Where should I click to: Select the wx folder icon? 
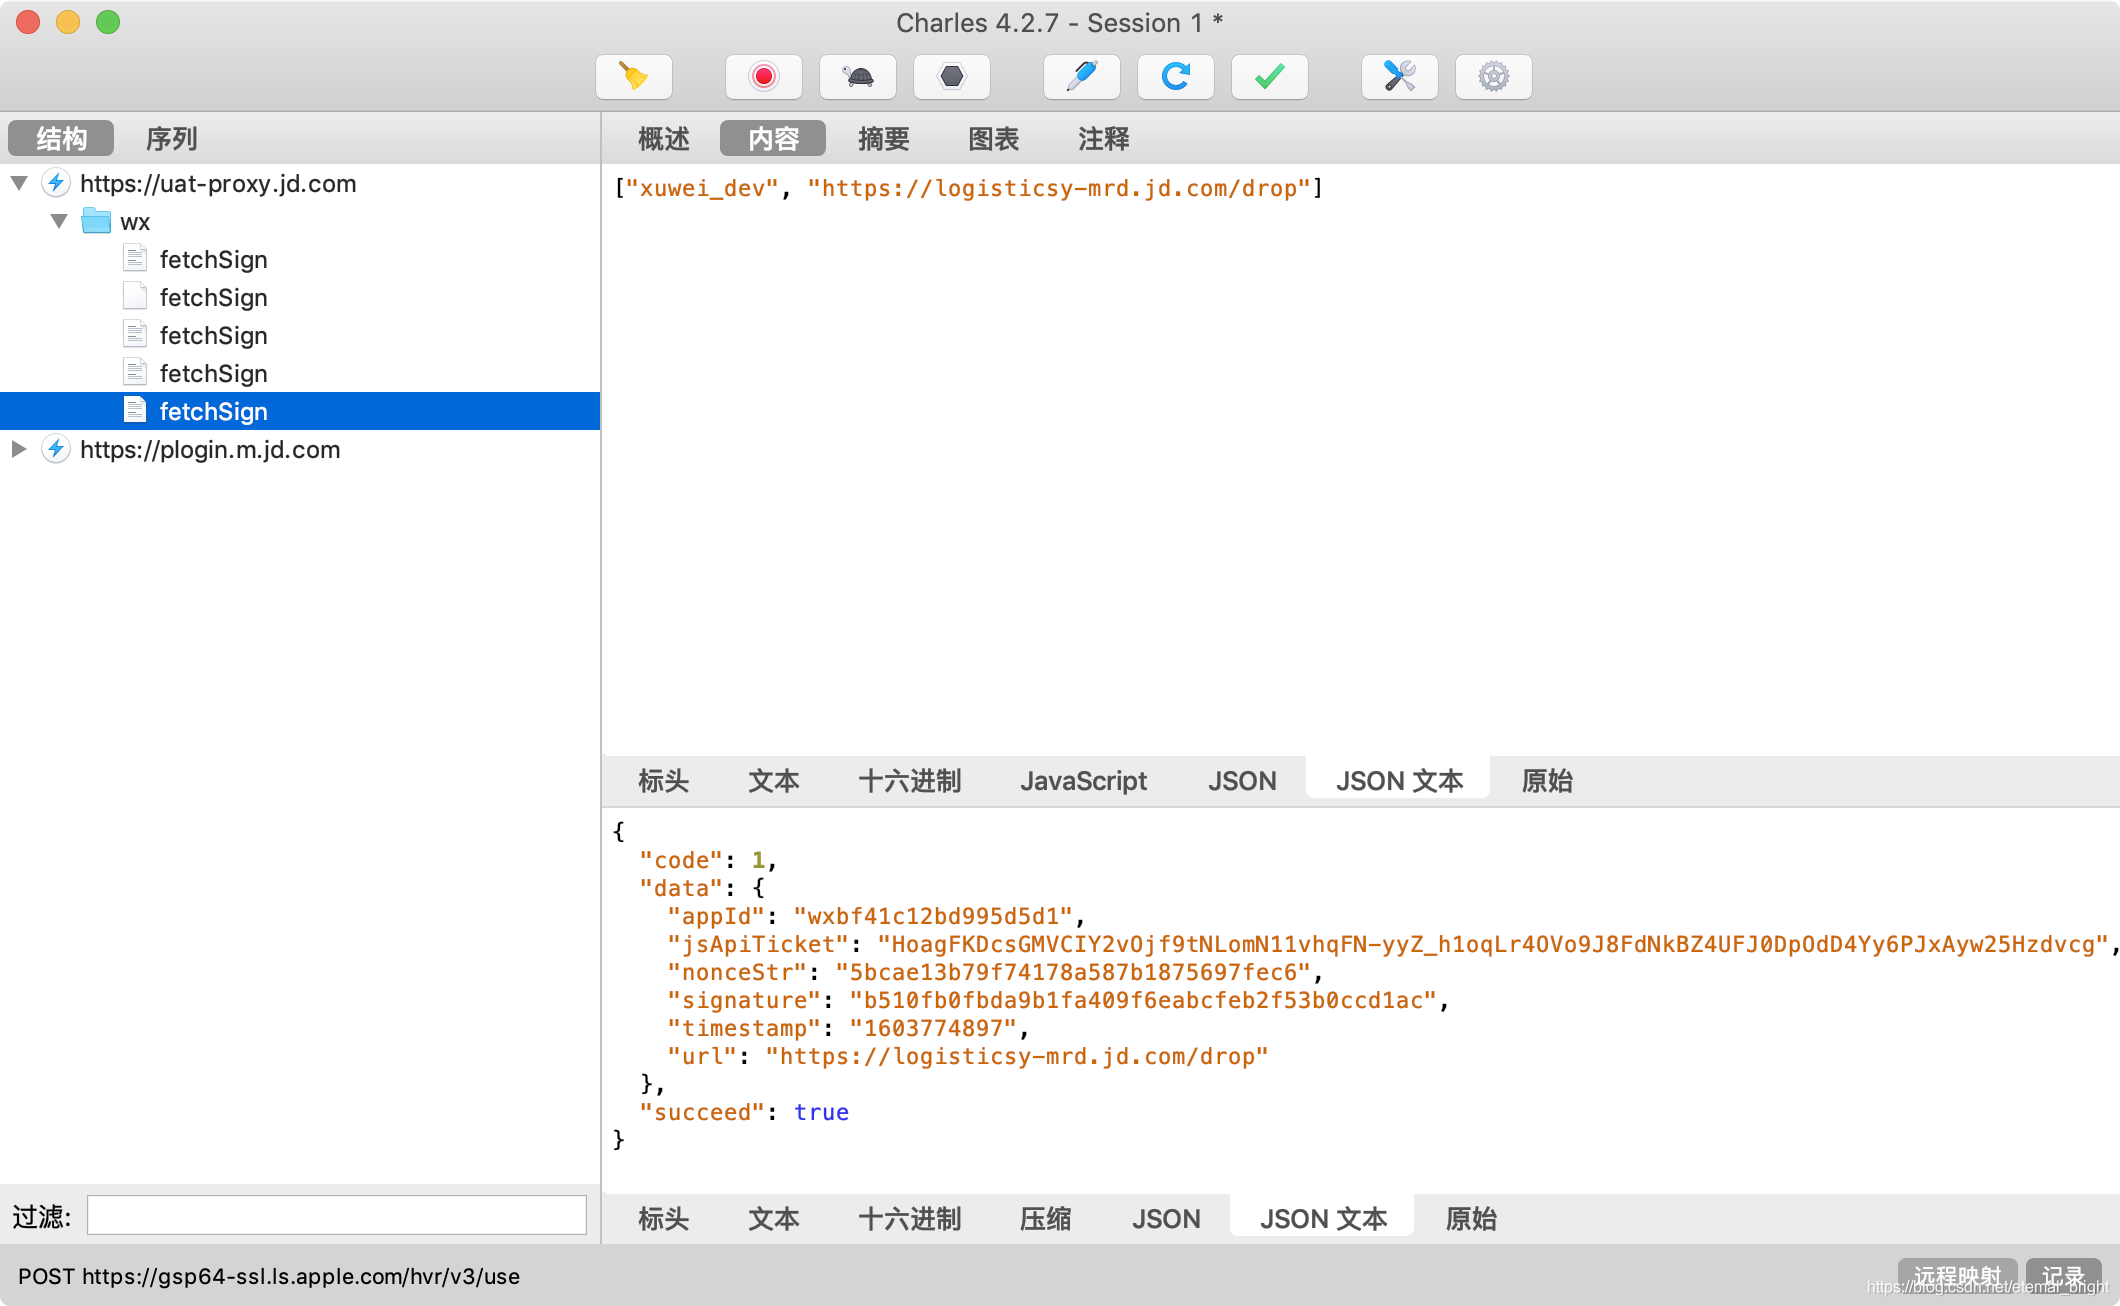pos(96,221)
